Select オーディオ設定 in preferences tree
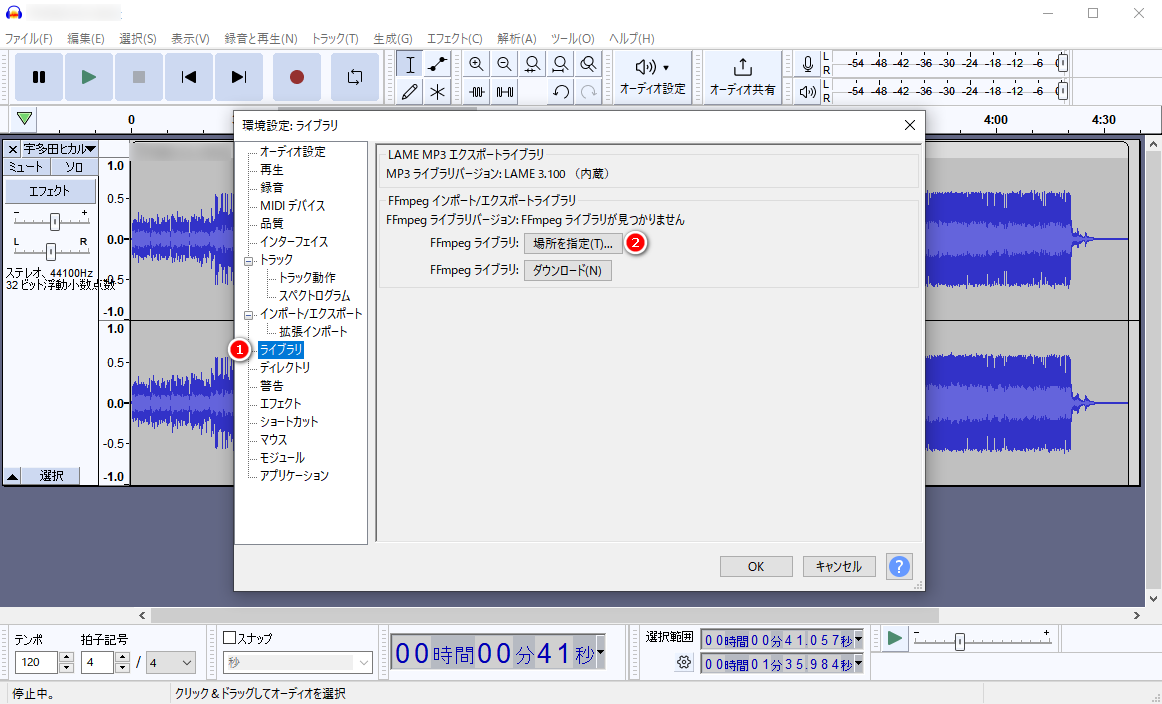The width and height of the screenshot is (1162, 704). 292,152
